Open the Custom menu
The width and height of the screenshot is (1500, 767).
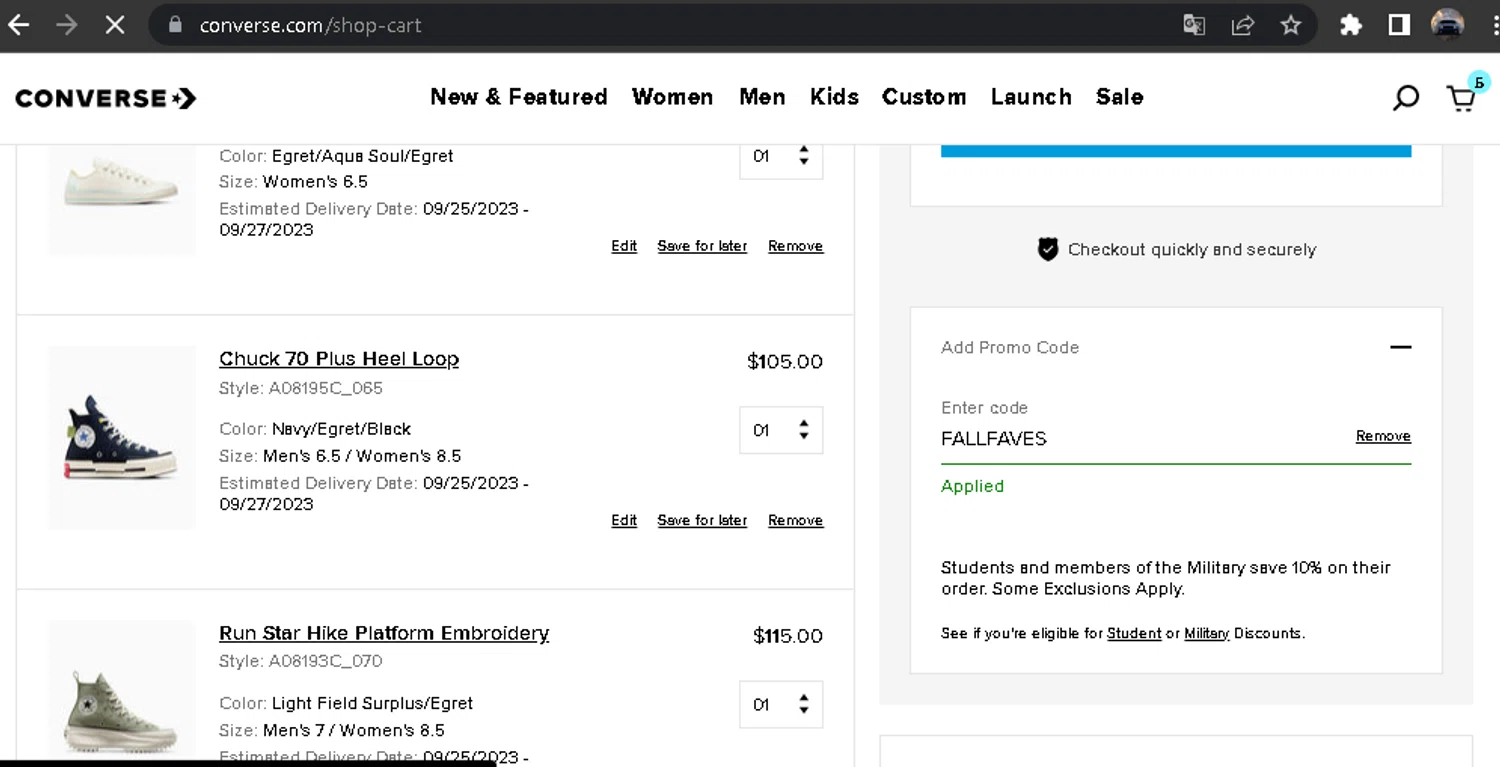point(924,97)
